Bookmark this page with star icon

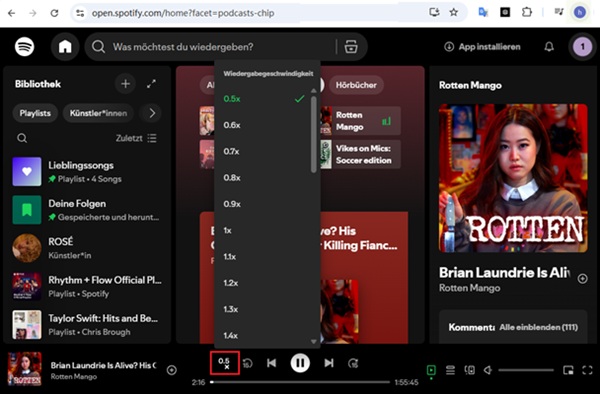(453, 13)
